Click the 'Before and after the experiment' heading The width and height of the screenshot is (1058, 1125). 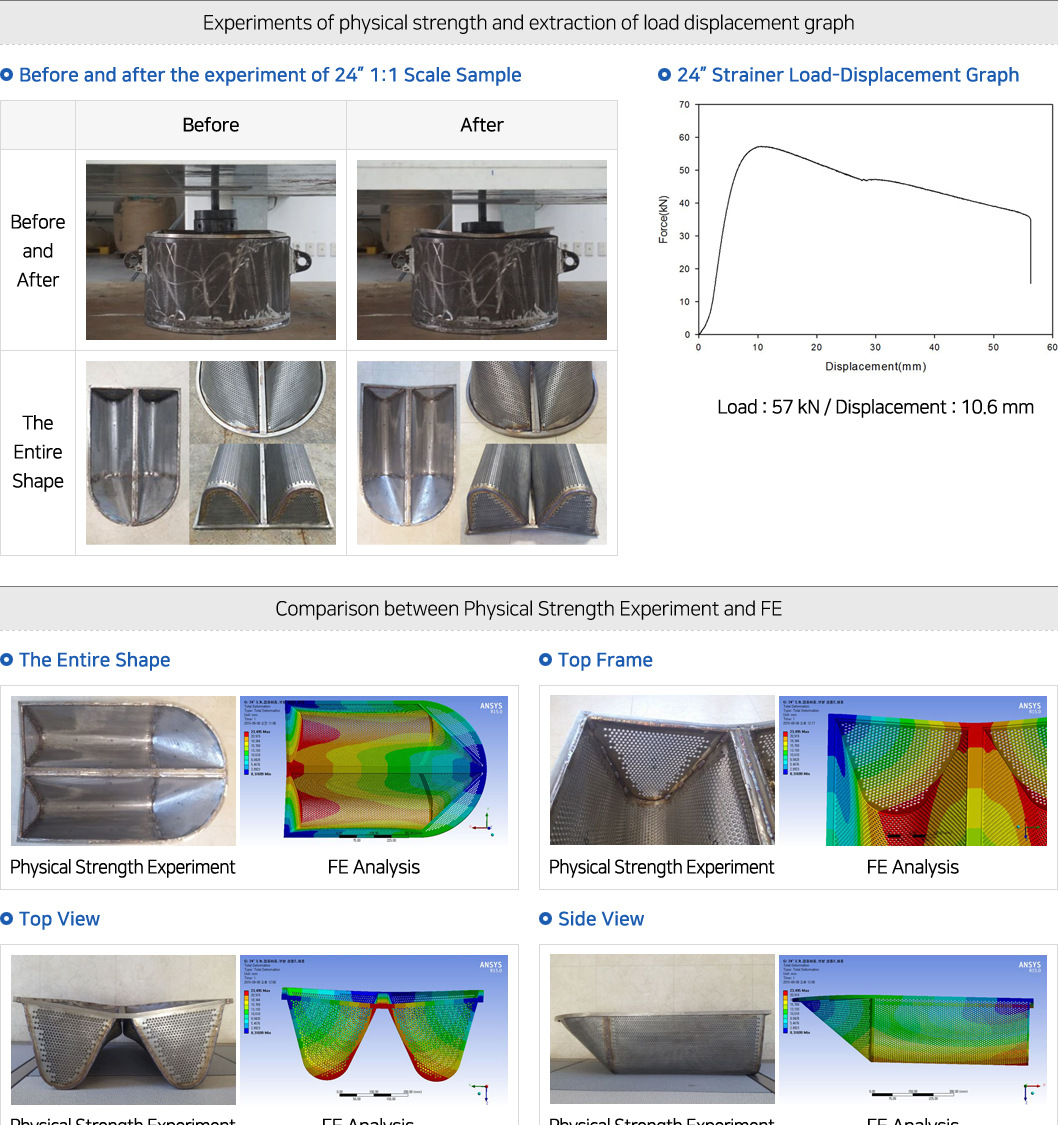click(x=270, y=75)
